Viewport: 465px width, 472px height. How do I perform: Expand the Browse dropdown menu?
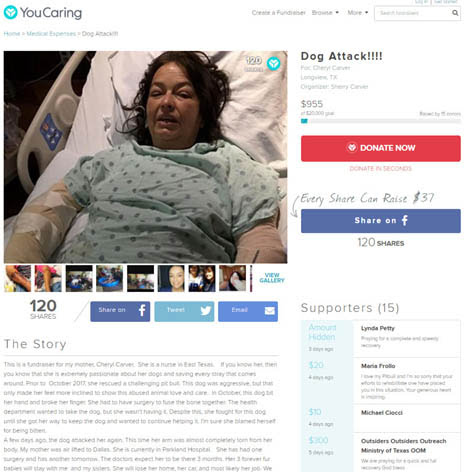(x=325, y=13)
